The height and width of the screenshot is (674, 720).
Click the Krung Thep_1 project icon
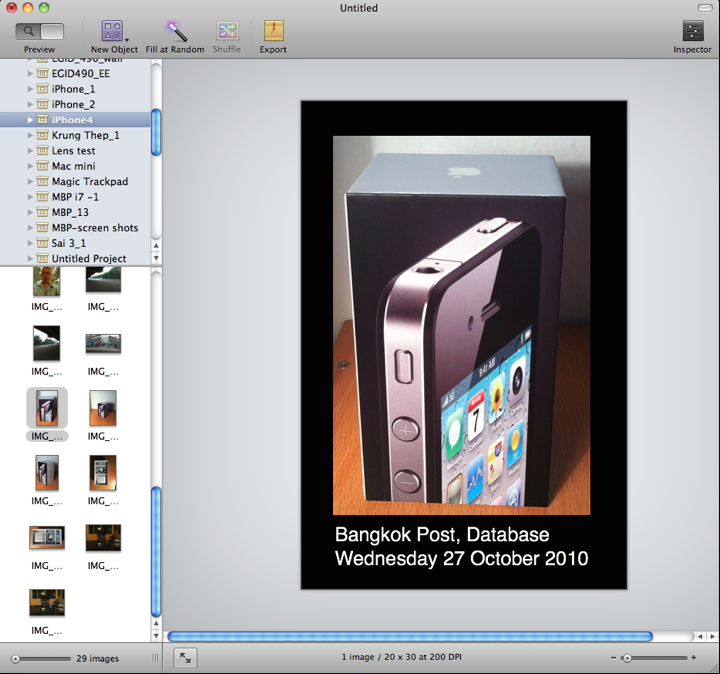pos(42,135)
